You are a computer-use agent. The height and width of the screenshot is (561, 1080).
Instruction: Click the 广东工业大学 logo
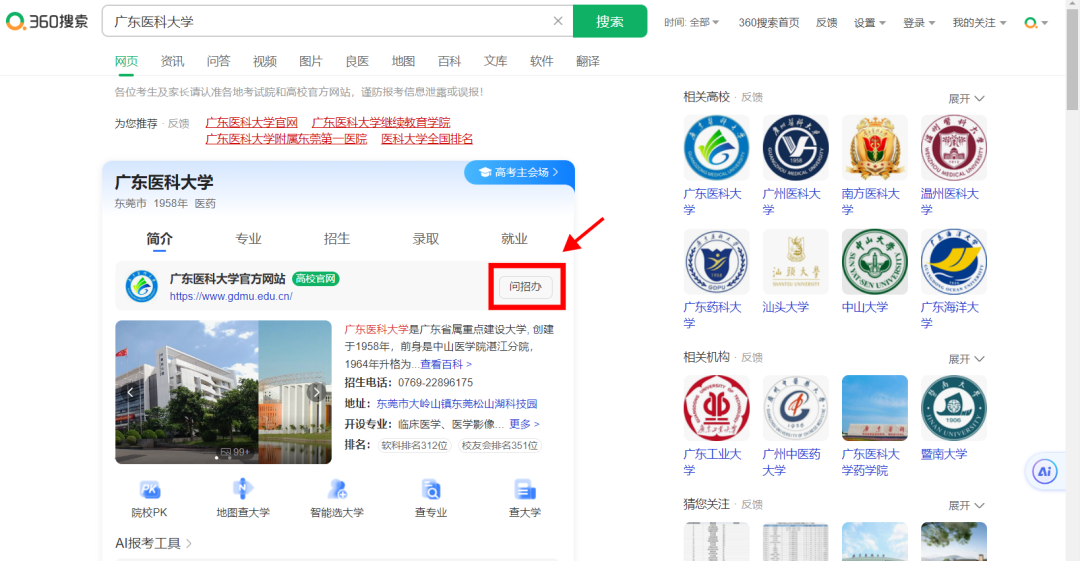pos(716,408)
